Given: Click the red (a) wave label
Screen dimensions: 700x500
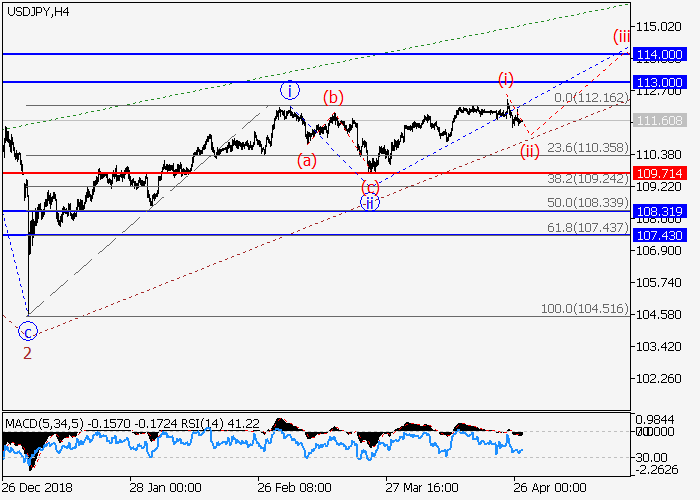Looking at the screenshot, I should pos(306,159).
